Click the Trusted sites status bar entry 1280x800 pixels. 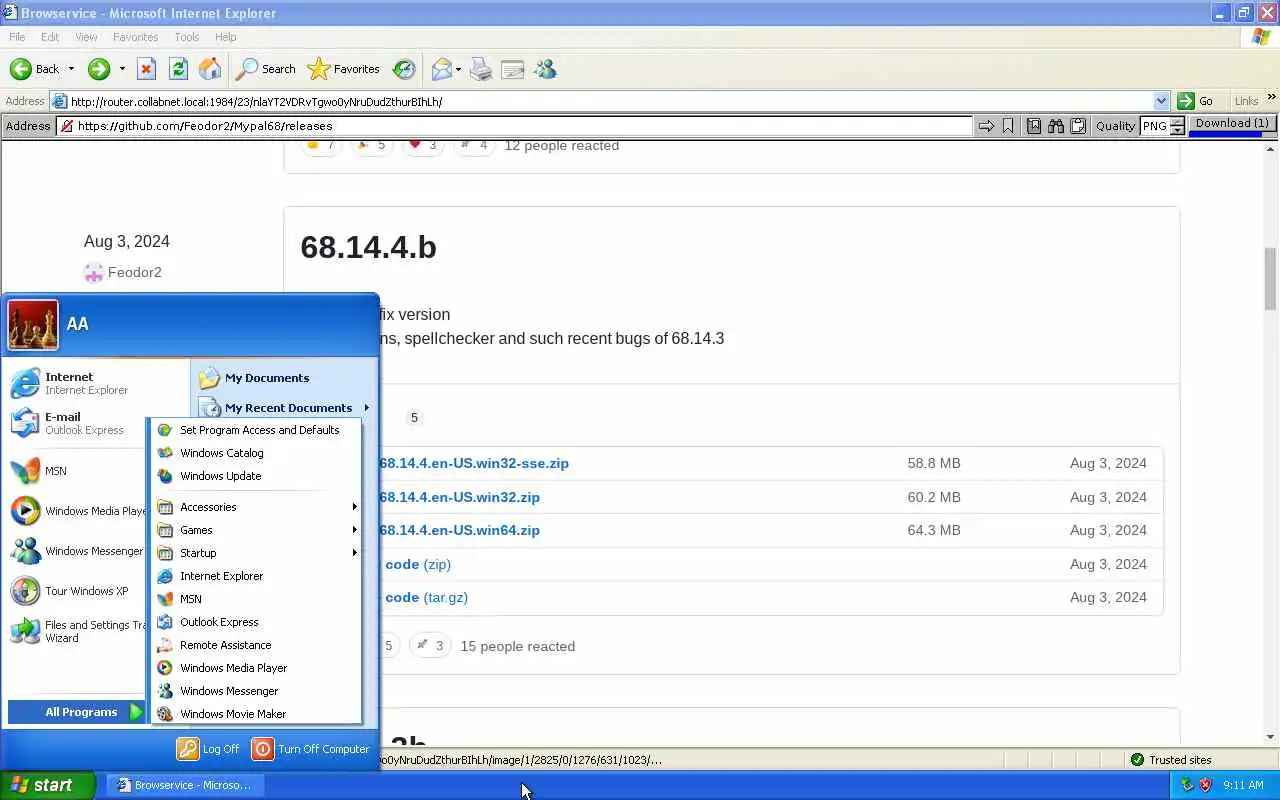[x=1171, y=760]
